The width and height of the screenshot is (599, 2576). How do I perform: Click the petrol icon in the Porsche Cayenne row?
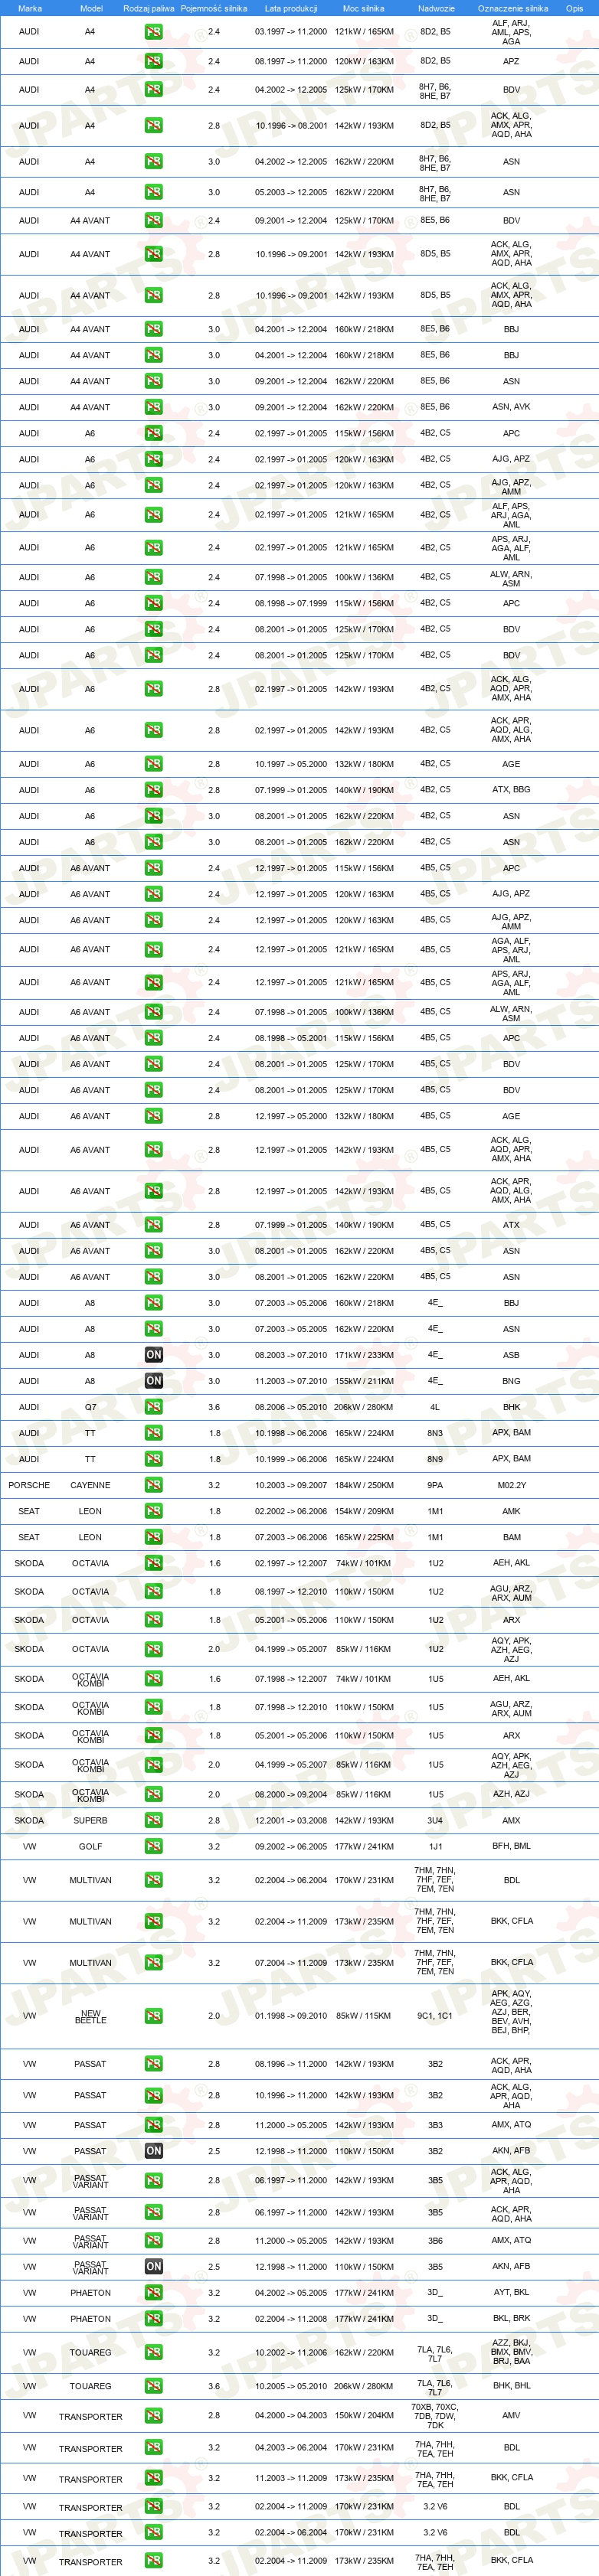[x=153, y=1485]
